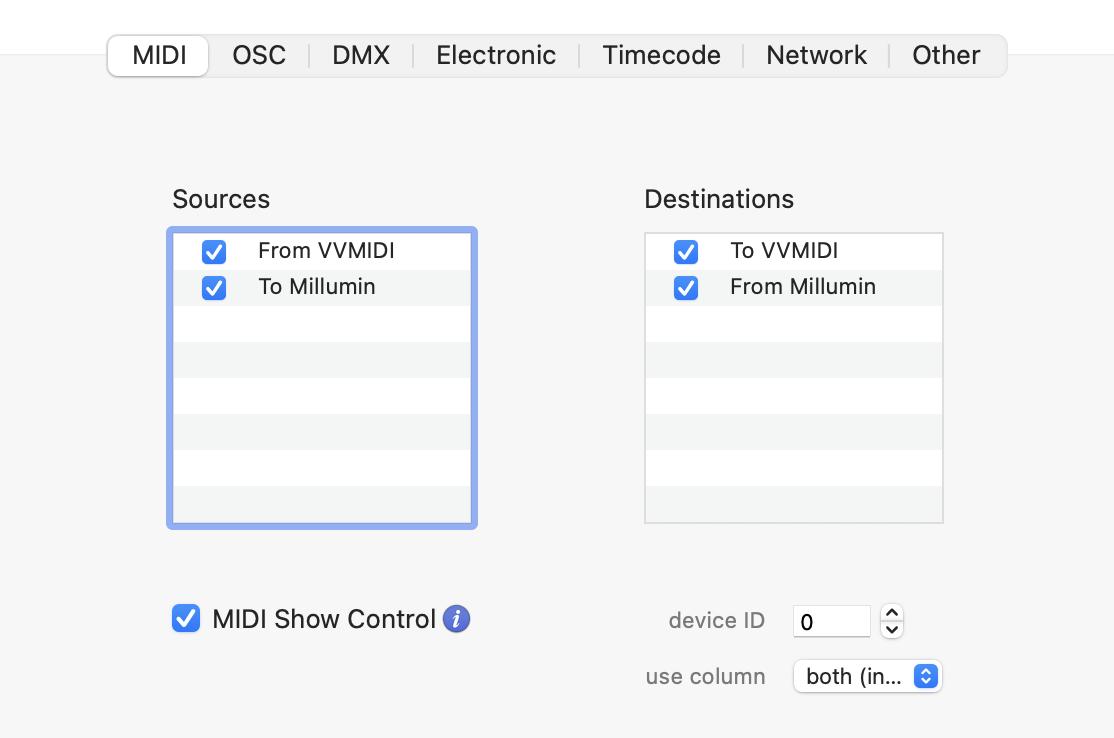The width and height of the screenshot is (1114, 738).
Task: Toggle the To Millumin source checkbox
Action: [x=214, y=288]
